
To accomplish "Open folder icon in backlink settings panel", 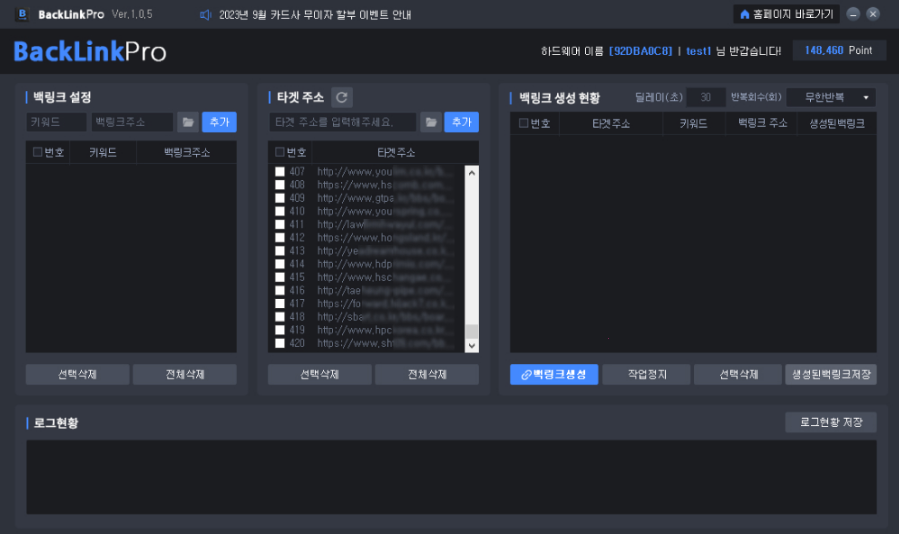I will [x=187, y=122].
